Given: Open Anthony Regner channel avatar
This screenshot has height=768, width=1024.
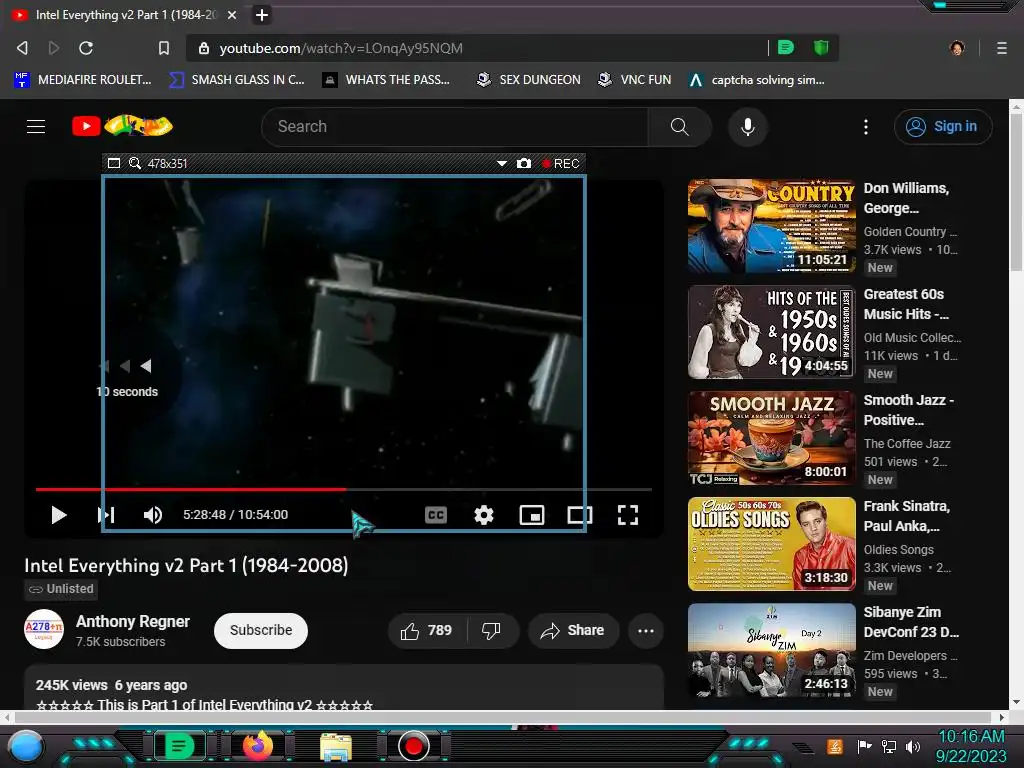Looking at the screenshot, I should point(44,630).
